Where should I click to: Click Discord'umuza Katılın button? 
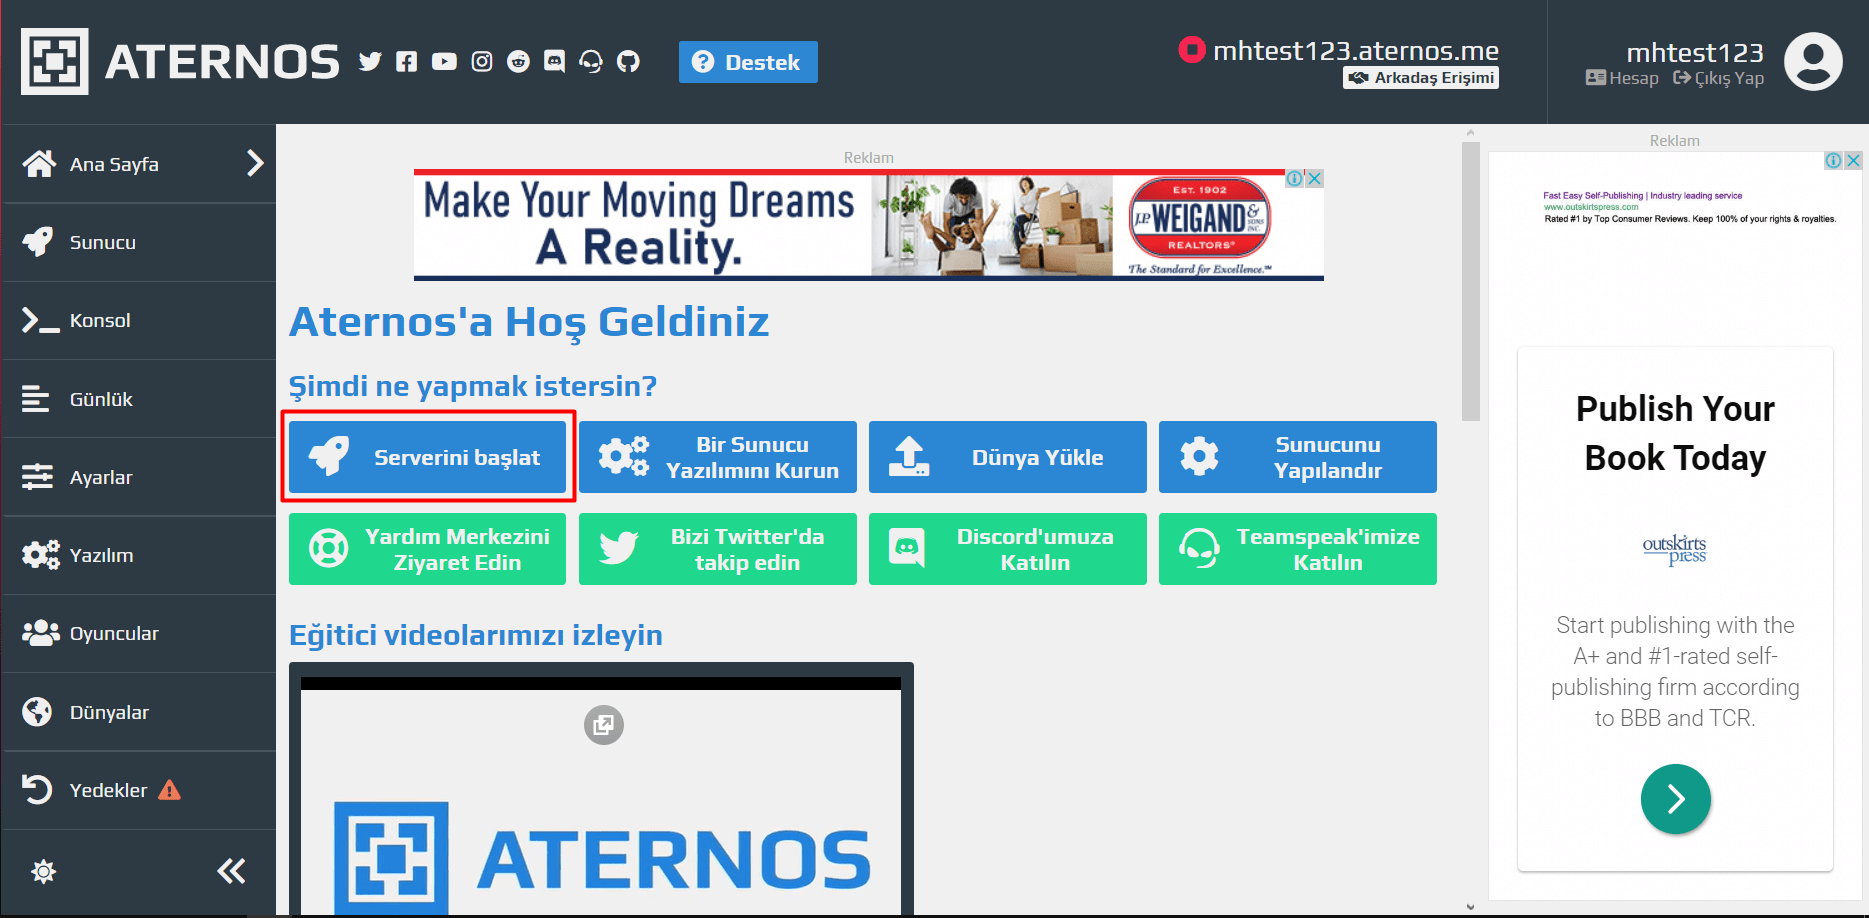1008,549
